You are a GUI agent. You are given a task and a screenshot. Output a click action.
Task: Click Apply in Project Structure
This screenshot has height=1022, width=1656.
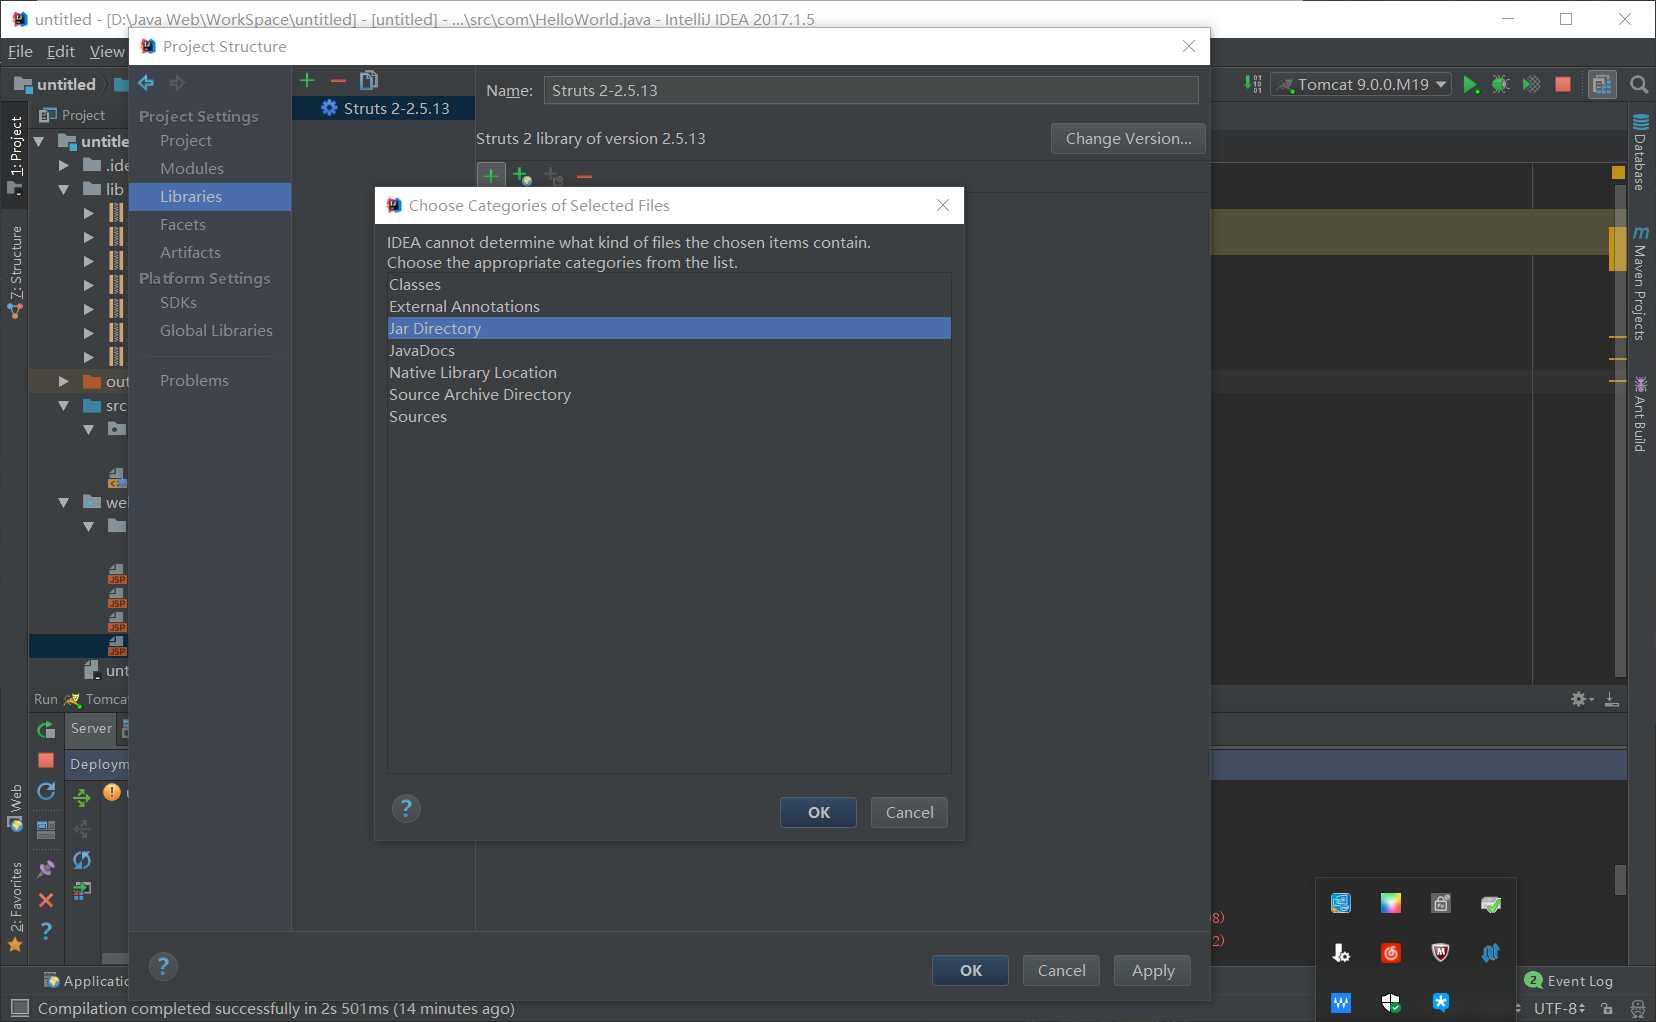tap(1153, 970)
